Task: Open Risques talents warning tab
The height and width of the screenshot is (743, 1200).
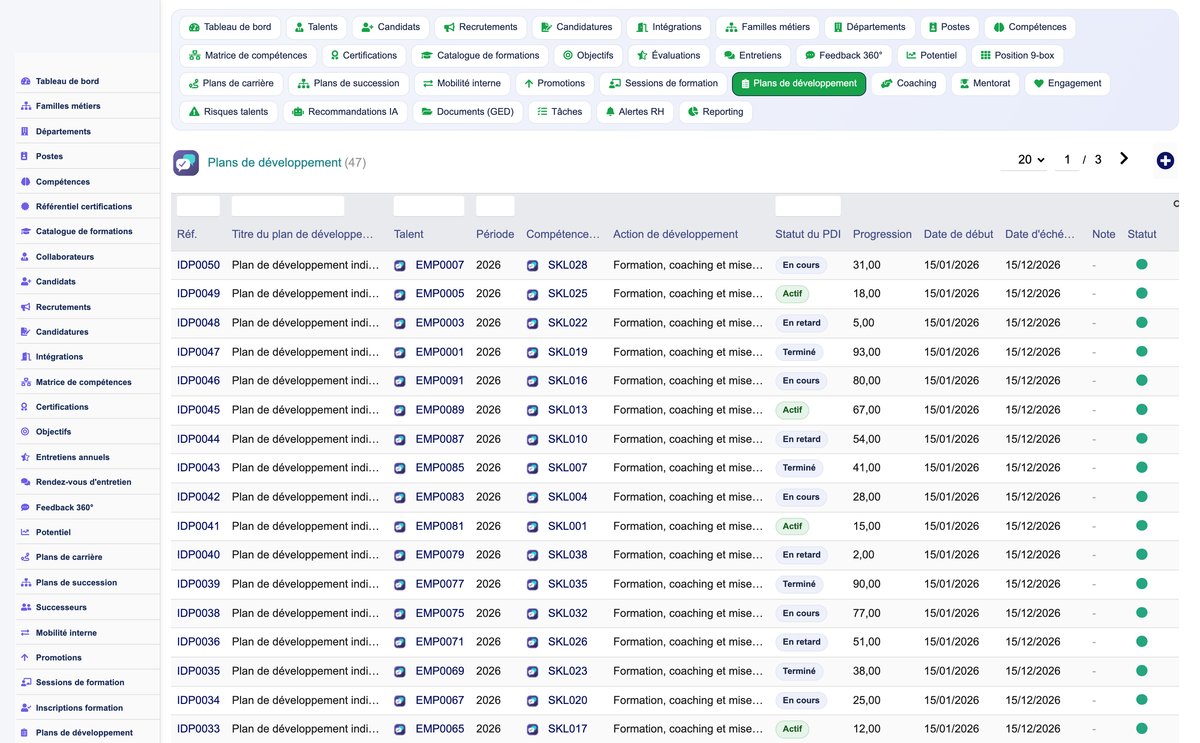Action: click(x=228, y=112)
